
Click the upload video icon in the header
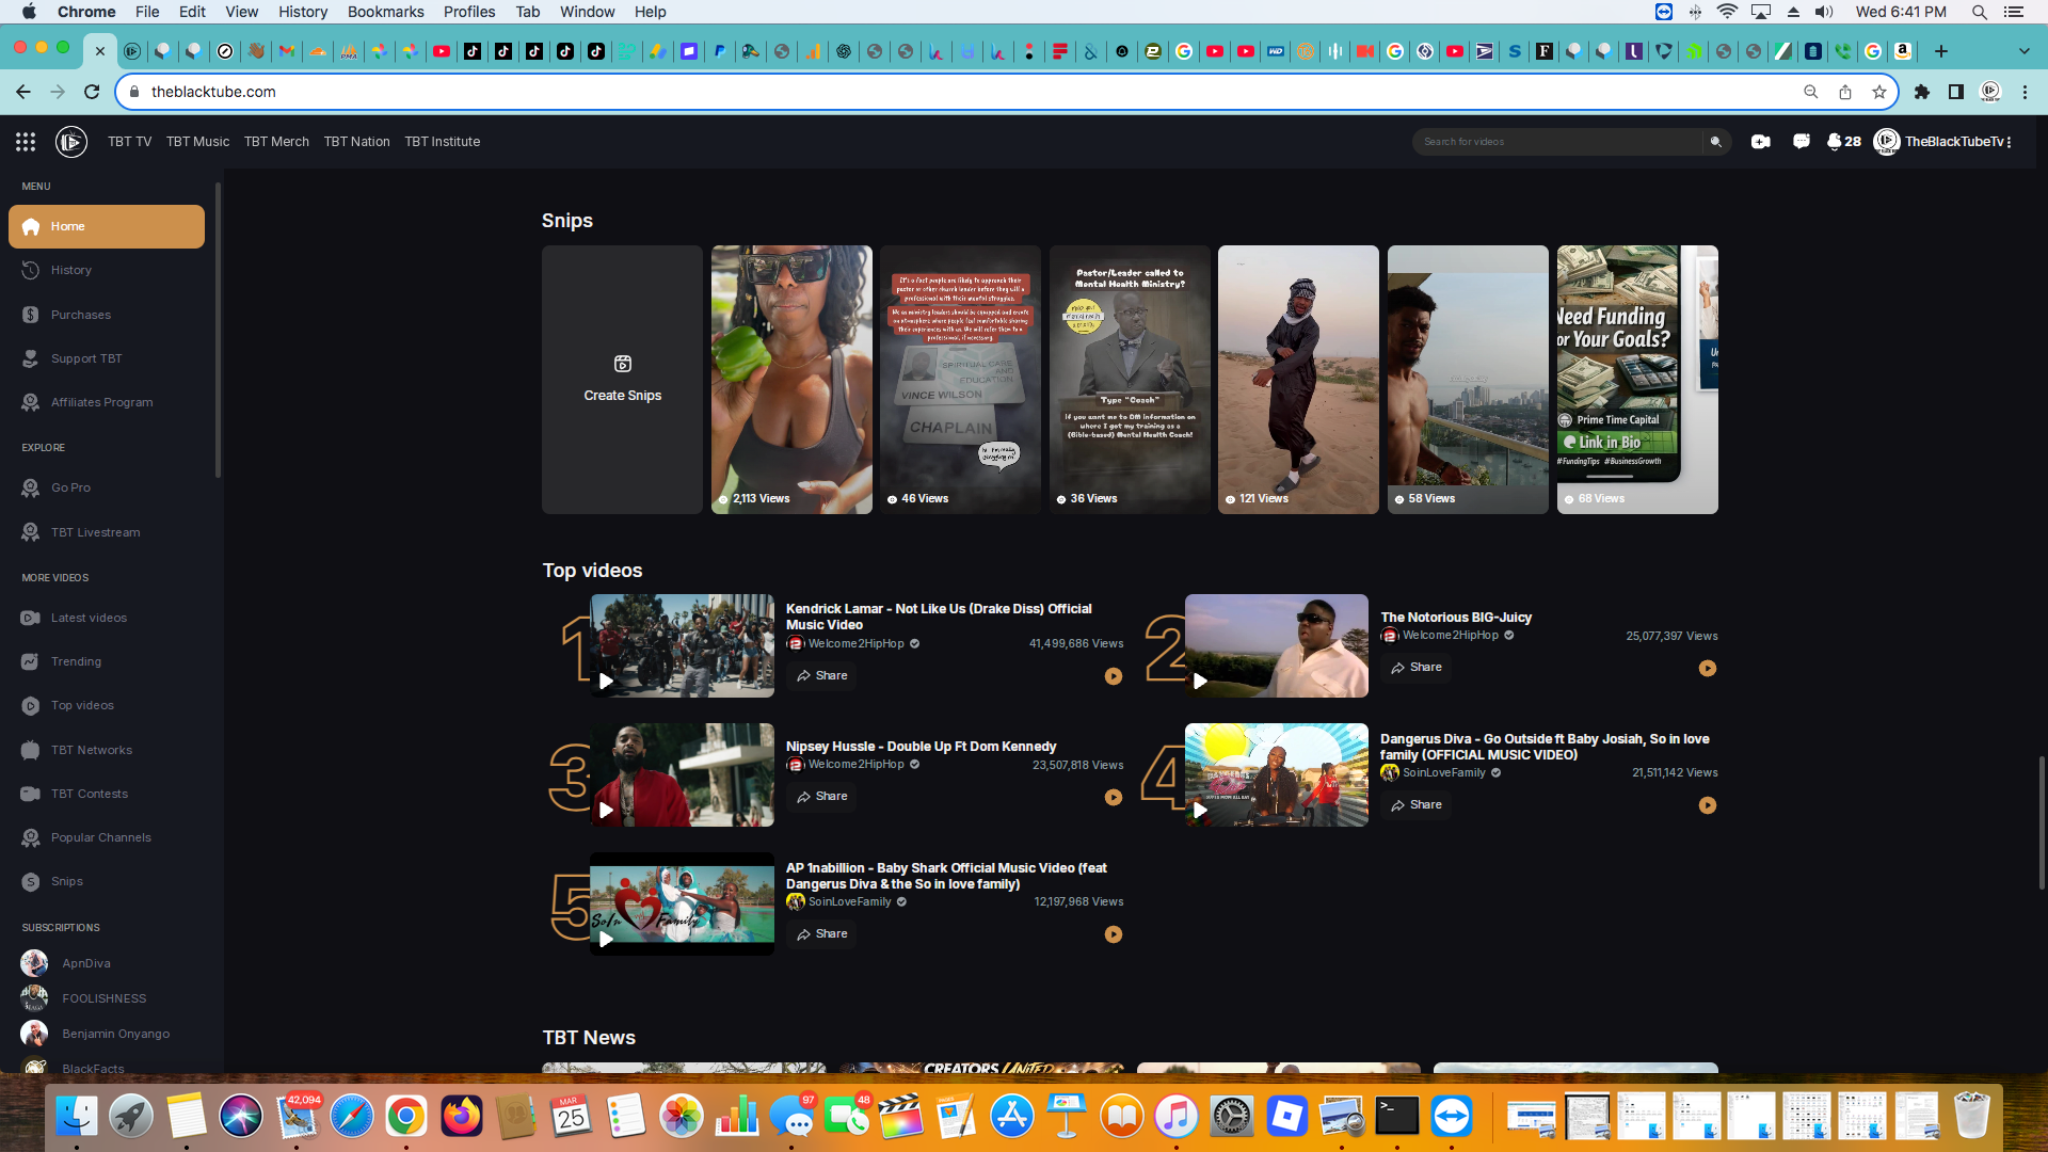coord(1761,141)
